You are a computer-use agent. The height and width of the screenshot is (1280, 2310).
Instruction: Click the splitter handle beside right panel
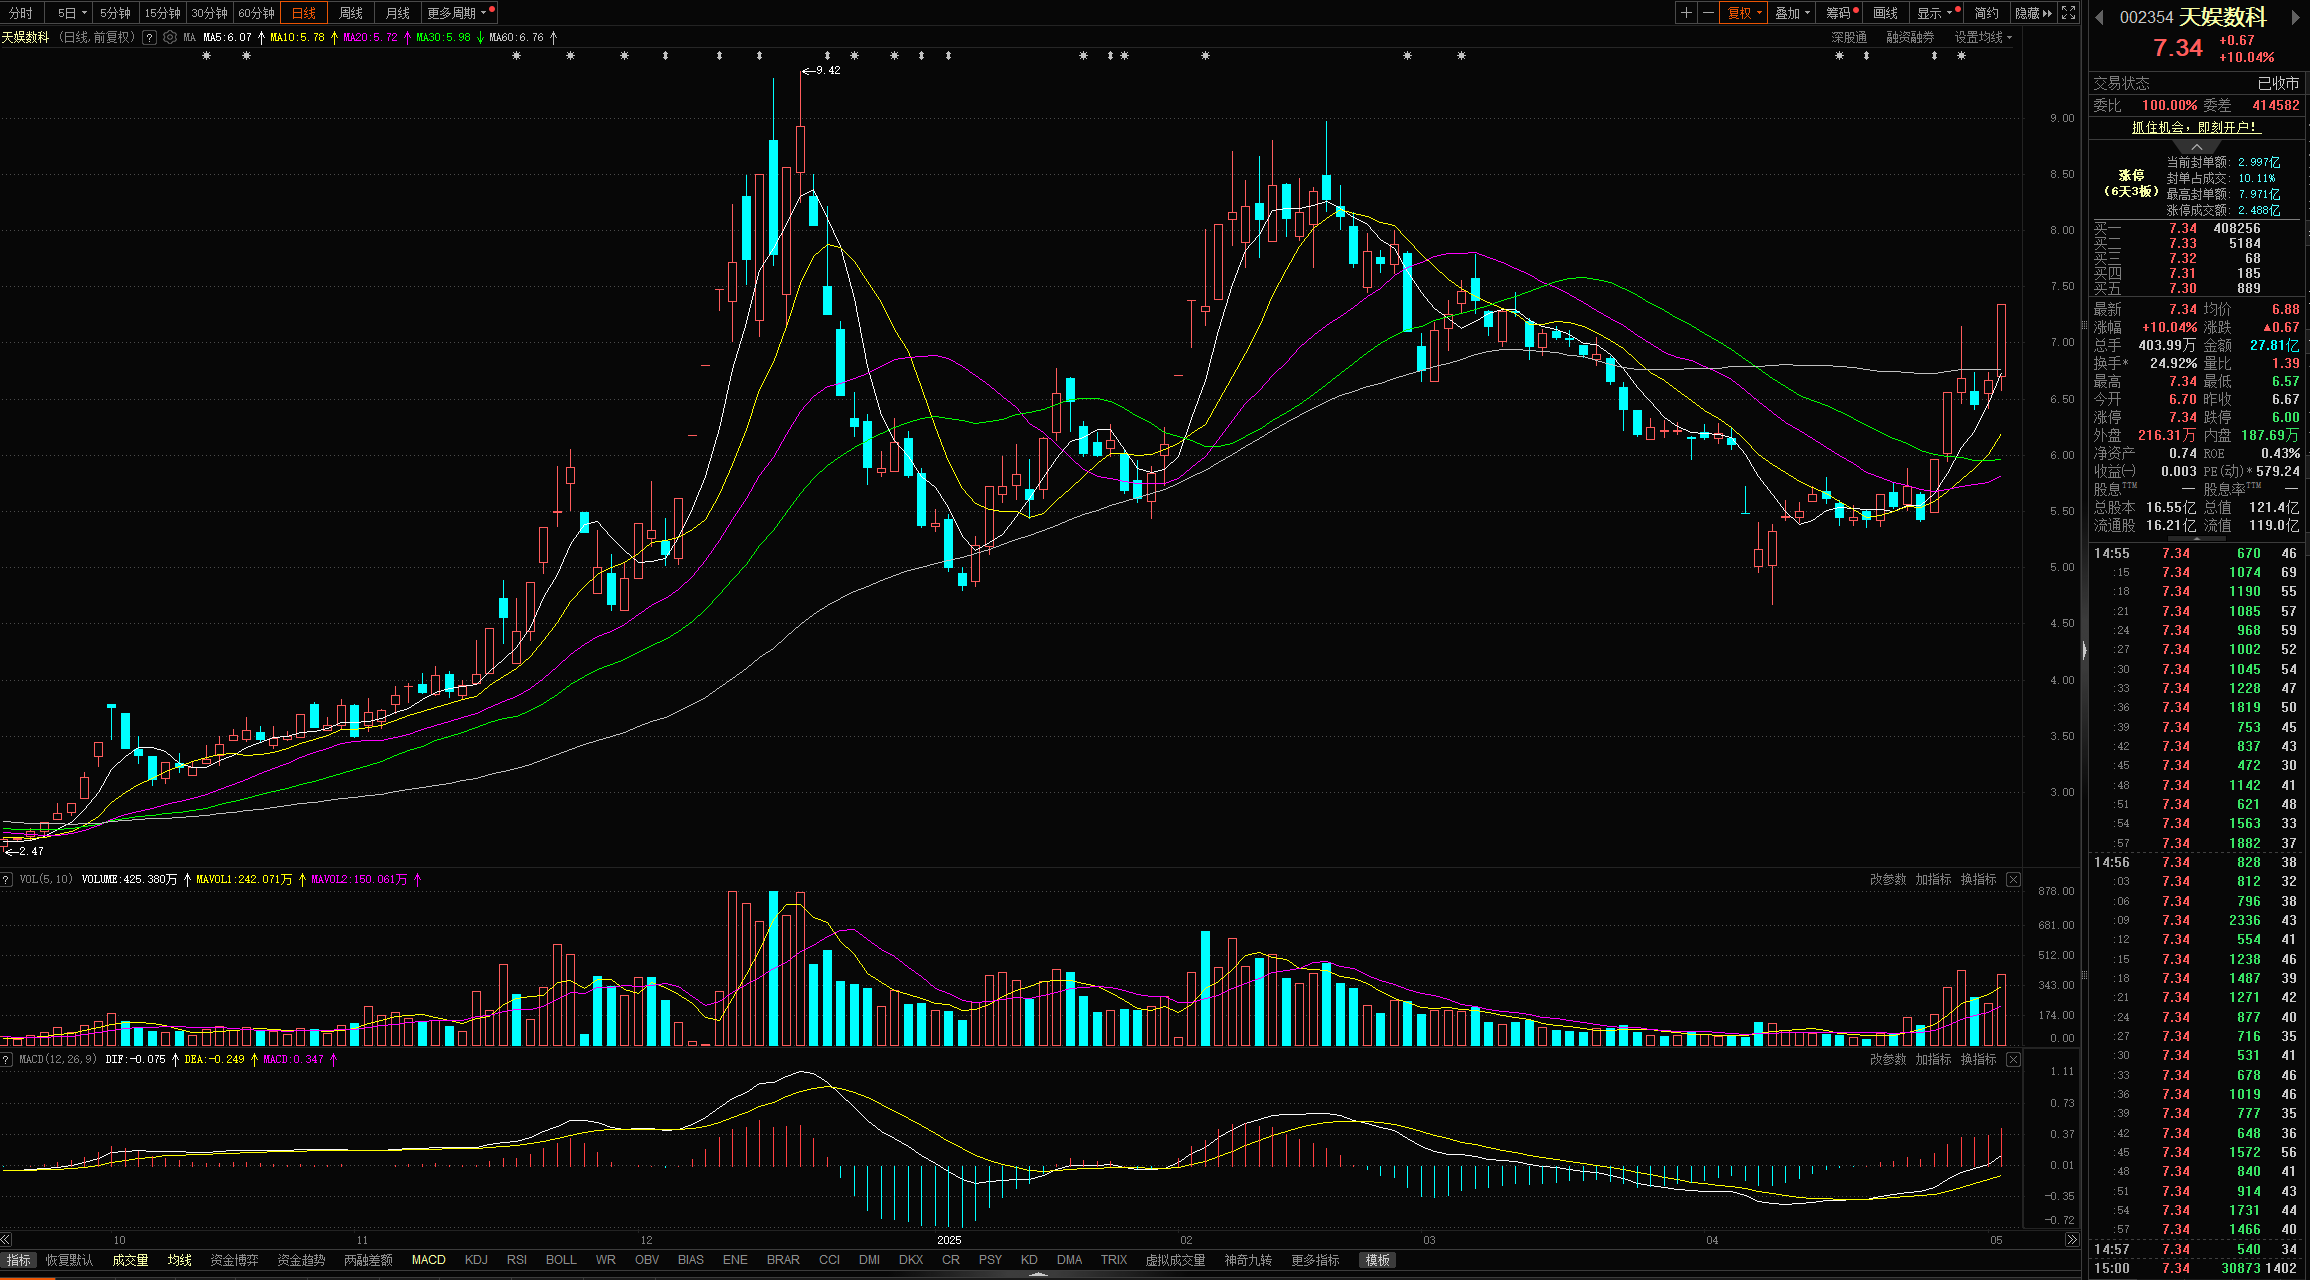point(2084,650)
